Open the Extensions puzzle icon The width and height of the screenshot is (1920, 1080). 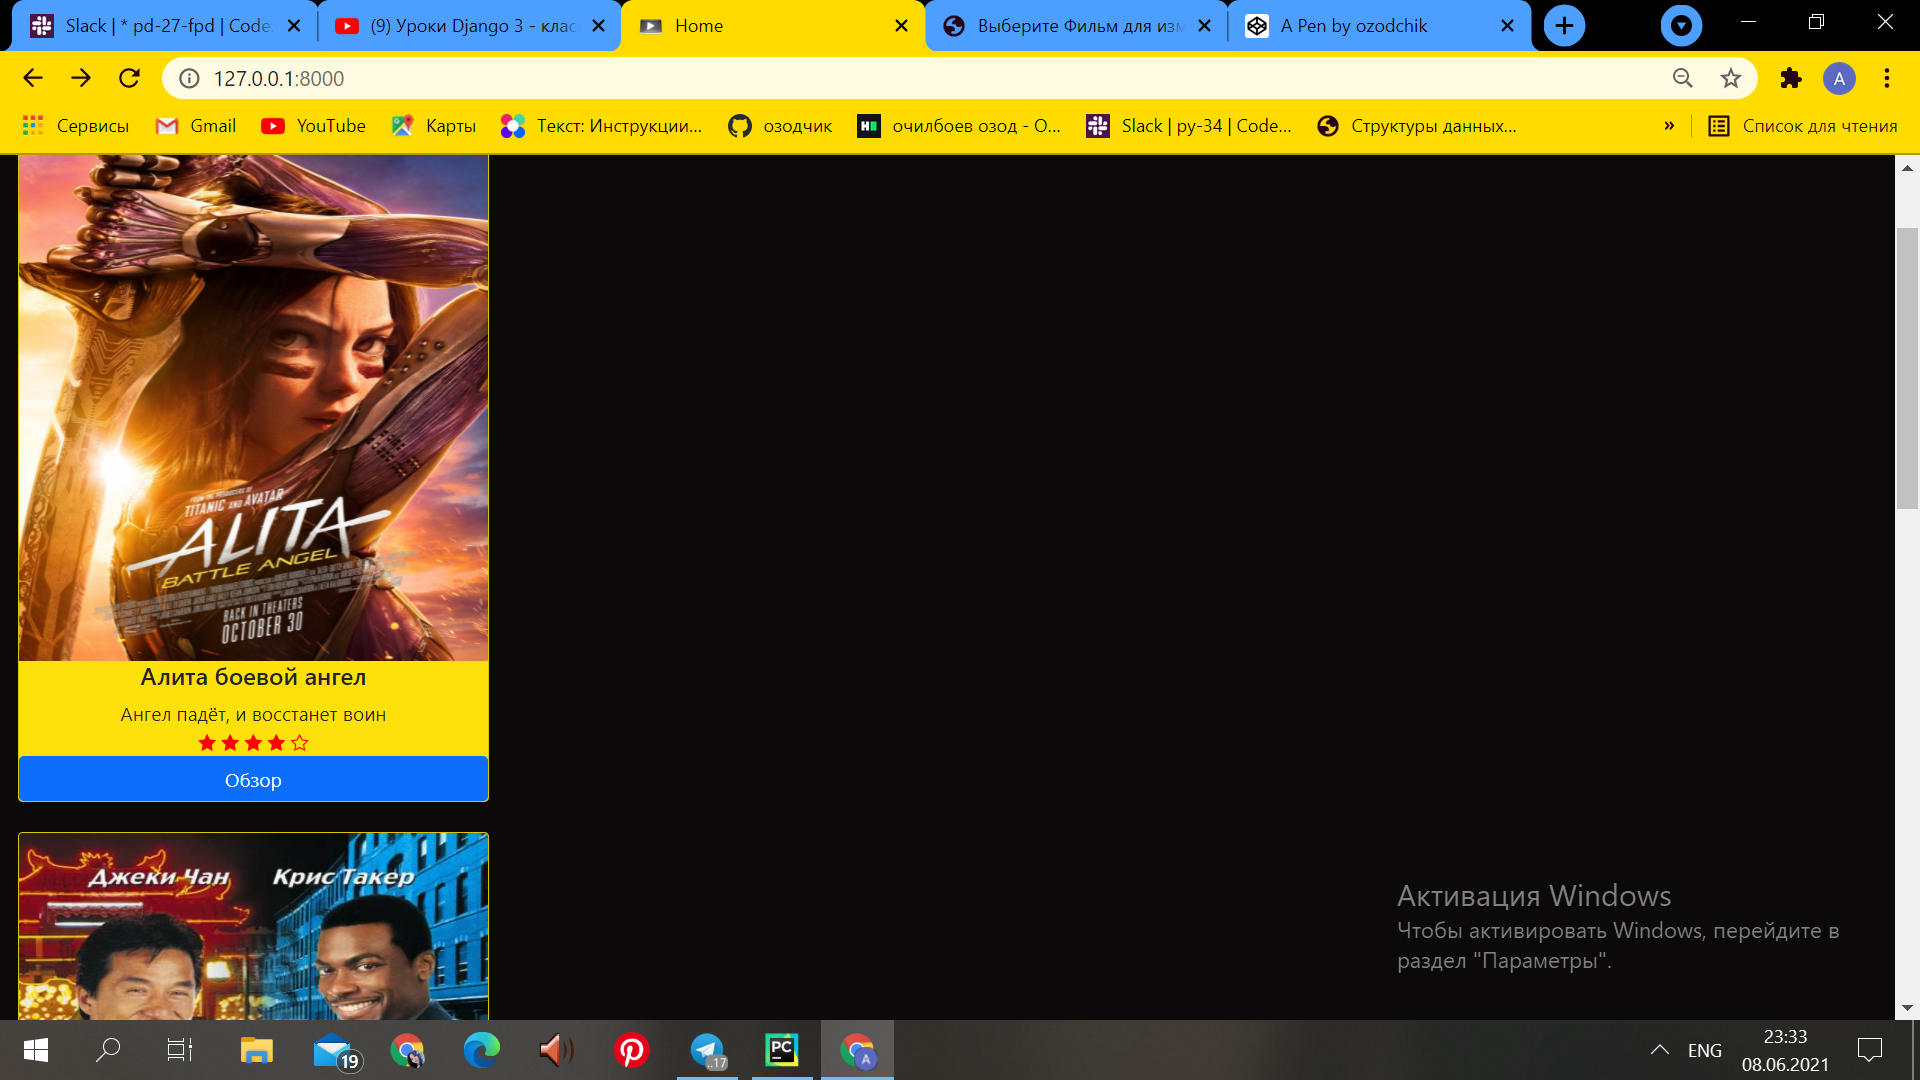pos(1791,78)
